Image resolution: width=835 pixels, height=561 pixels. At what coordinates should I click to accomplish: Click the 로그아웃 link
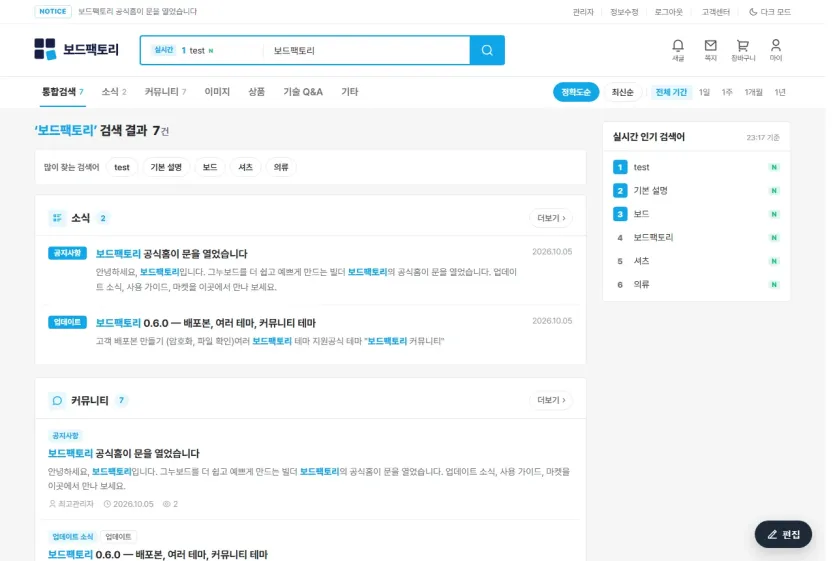pos(668,12)
